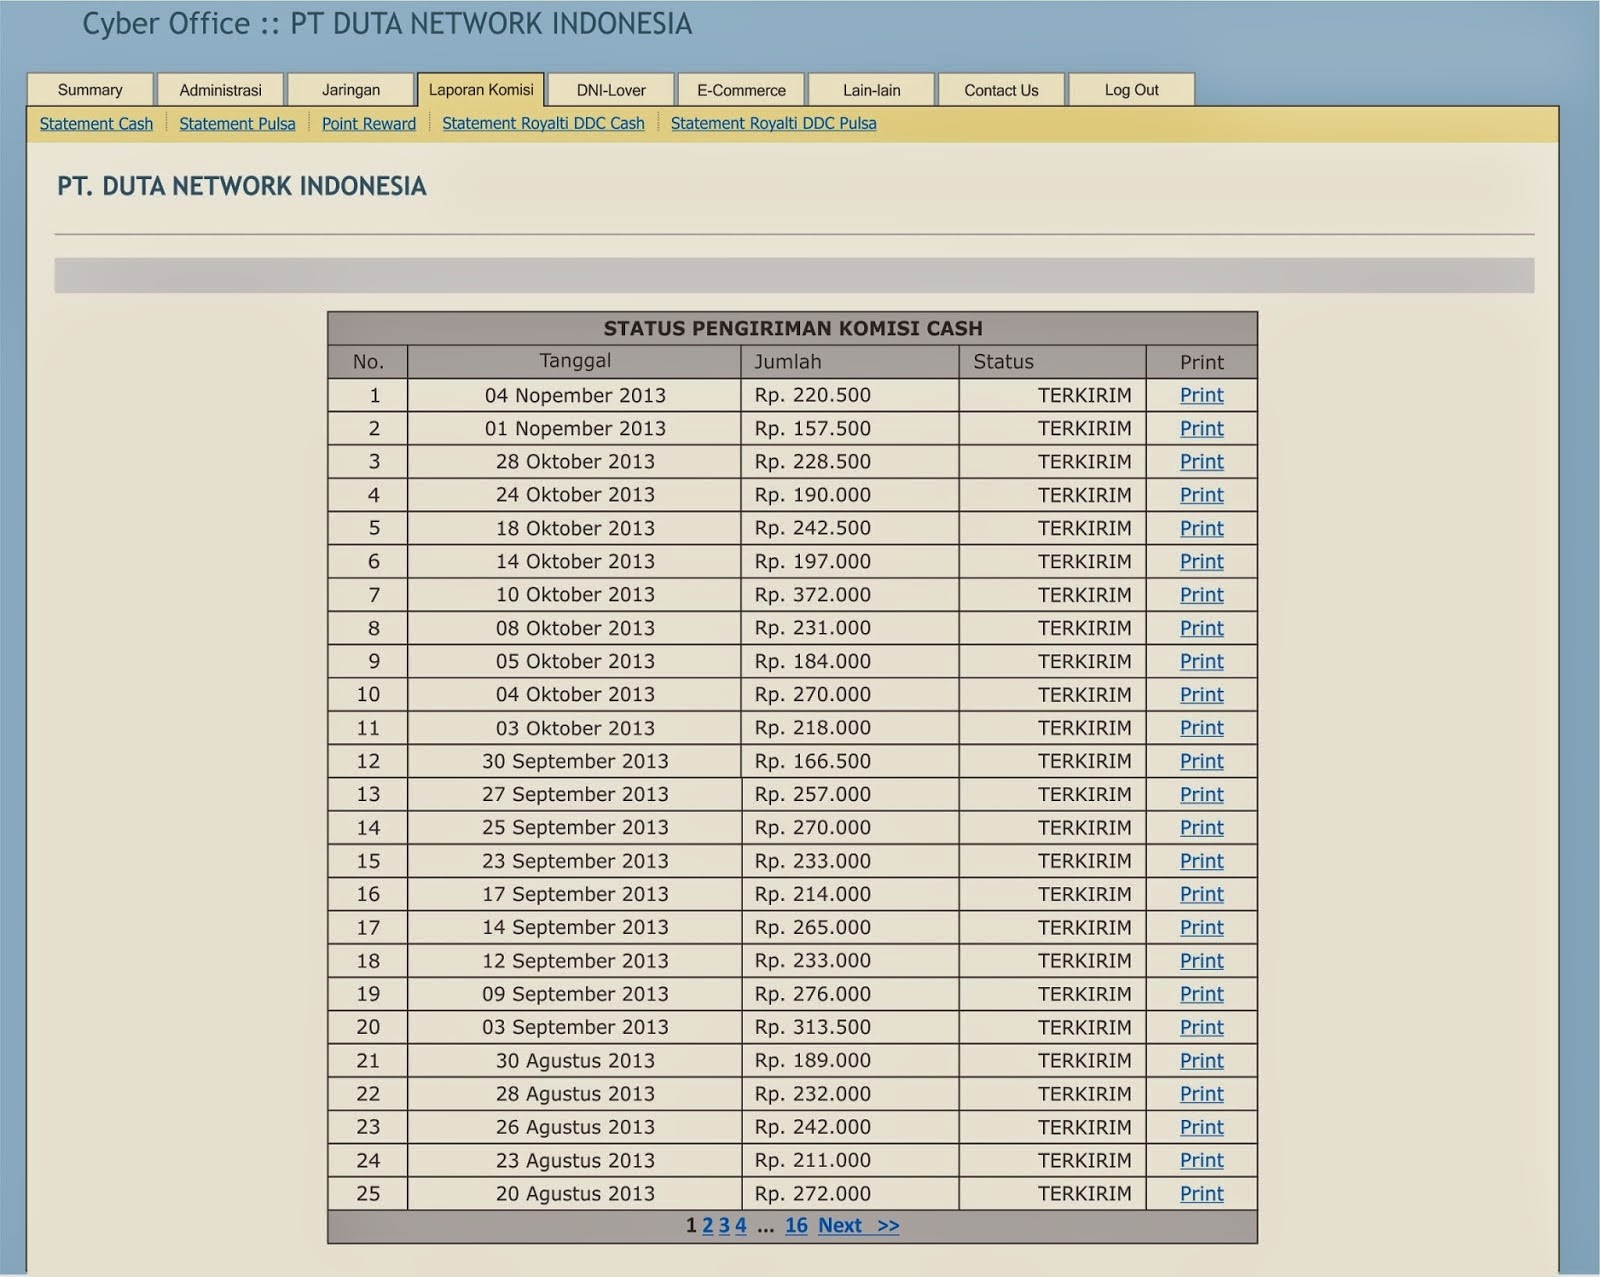The width and height of the screenshot is (1600, 1277).
Task: Print the 23 September 2013 row
Action: pyautogui.click(x=1201, y=861)
